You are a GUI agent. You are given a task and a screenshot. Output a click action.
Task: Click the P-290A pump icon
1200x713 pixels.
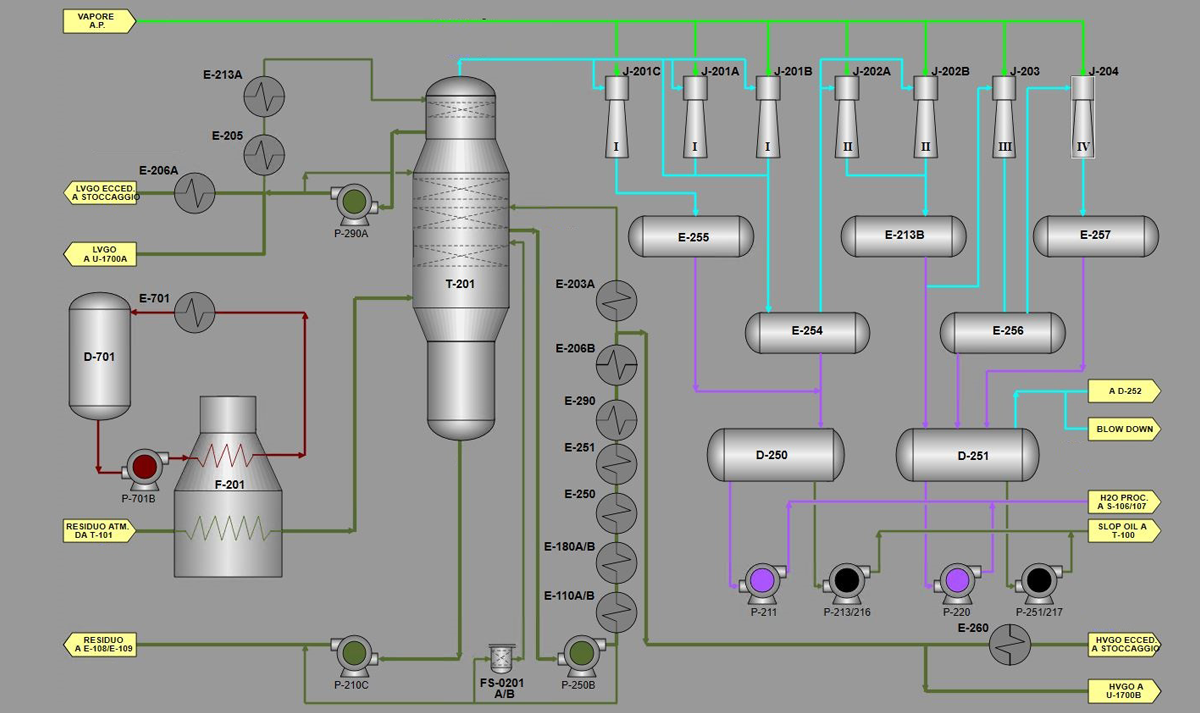pos(353,202)
